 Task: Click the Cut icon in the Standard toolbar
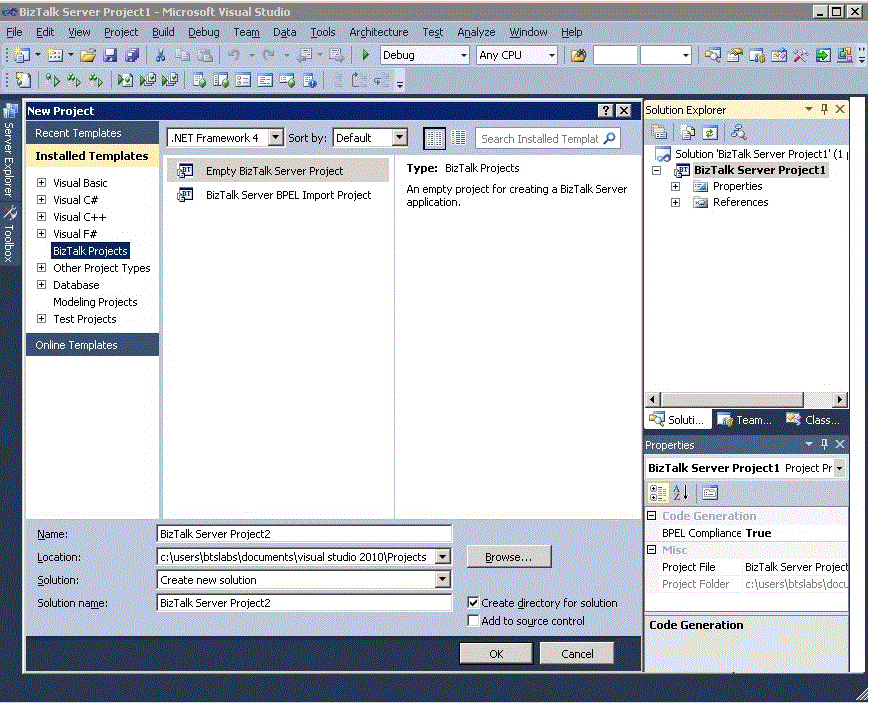159,56
